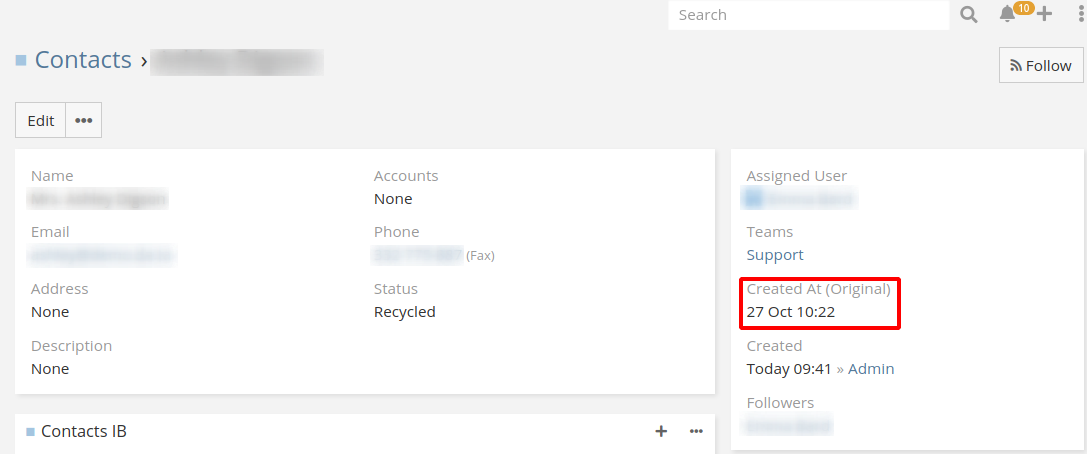Click the quick create plus icon beside the bell
The height and width of the screenshot is (454, 1087).
coord(1045,14)
